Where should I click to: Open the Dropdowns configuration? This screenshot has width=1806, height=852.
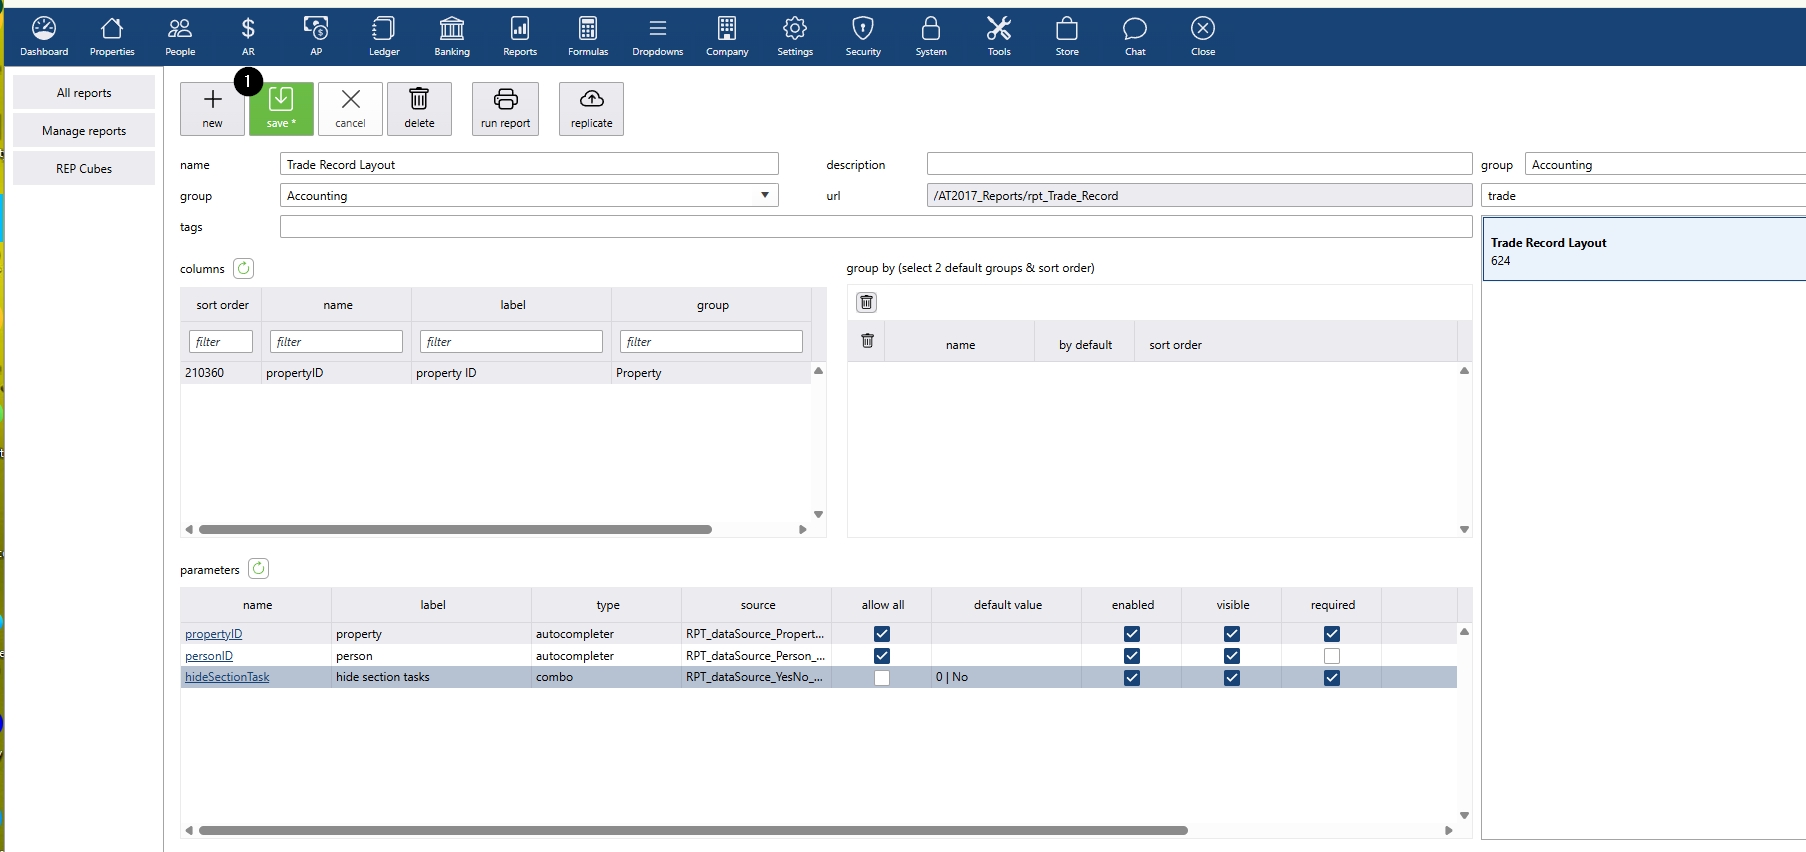point(658,37)
